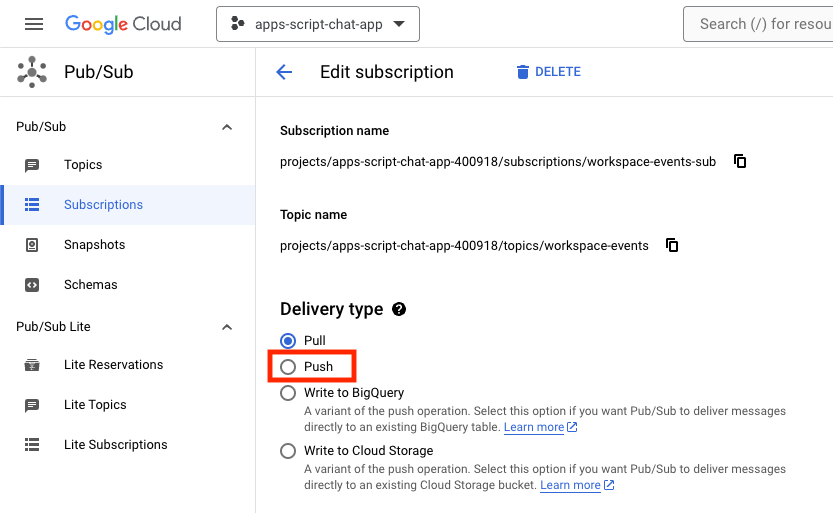Copy the subscription name to clipboard
Screen dimensions: 833x513
point(740,161)
